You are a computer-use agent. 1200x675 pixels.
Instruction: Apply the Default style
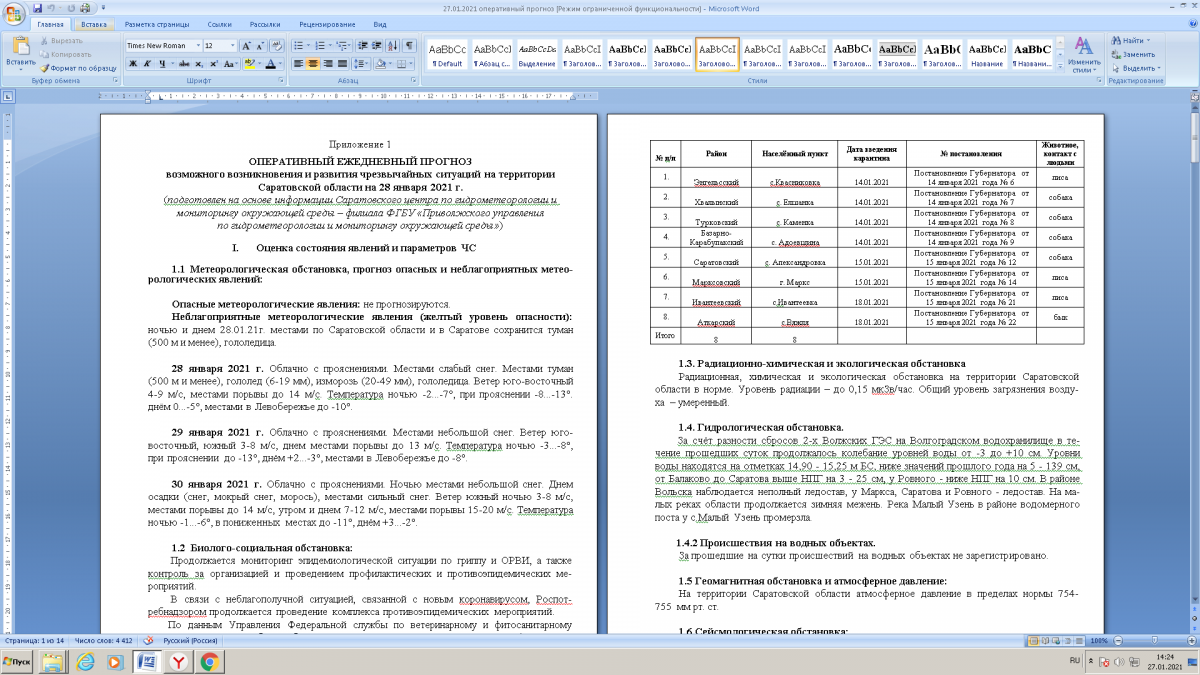click(x=447, y=54)
